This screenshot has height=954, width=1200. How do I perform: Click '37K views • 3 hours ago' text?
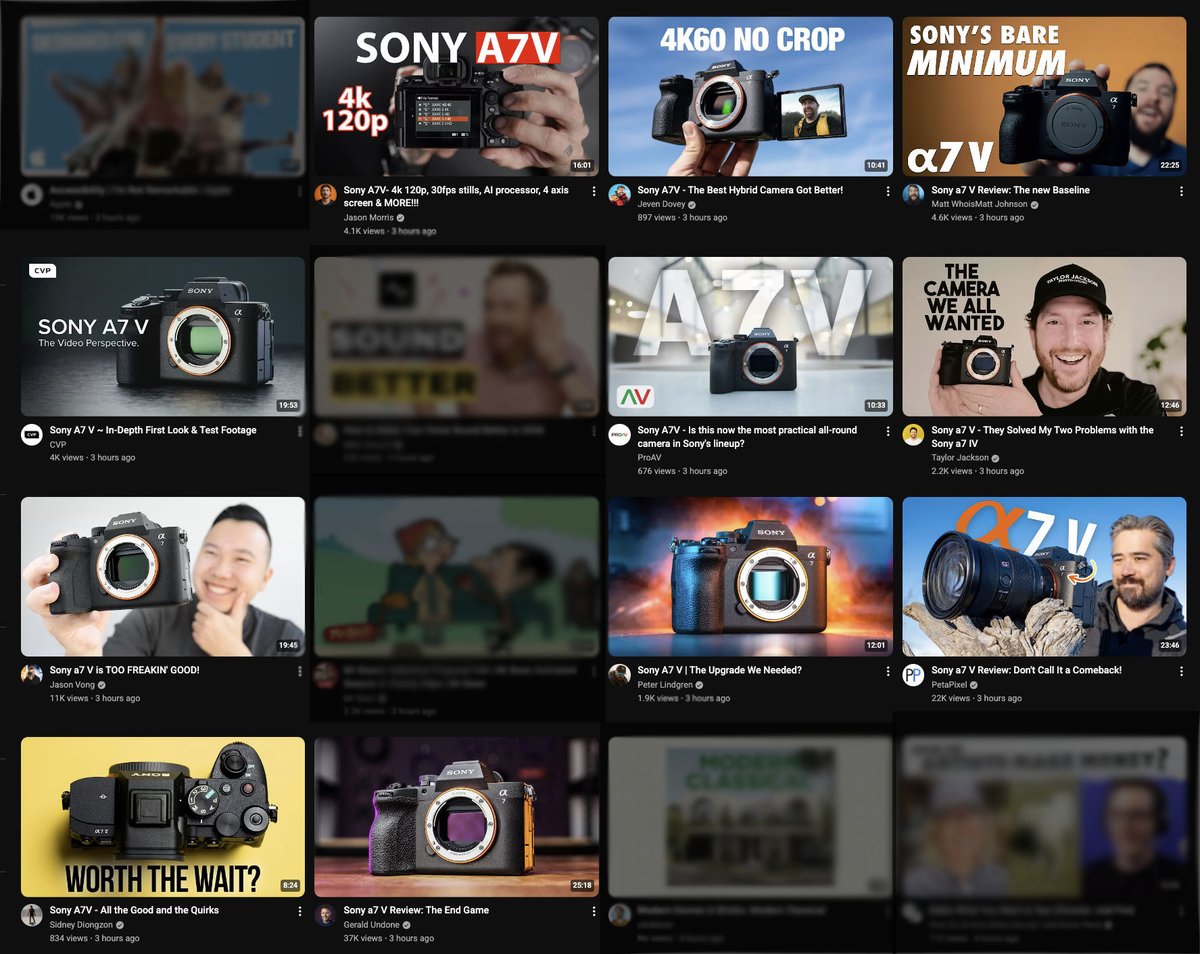(x=388, y=938)
